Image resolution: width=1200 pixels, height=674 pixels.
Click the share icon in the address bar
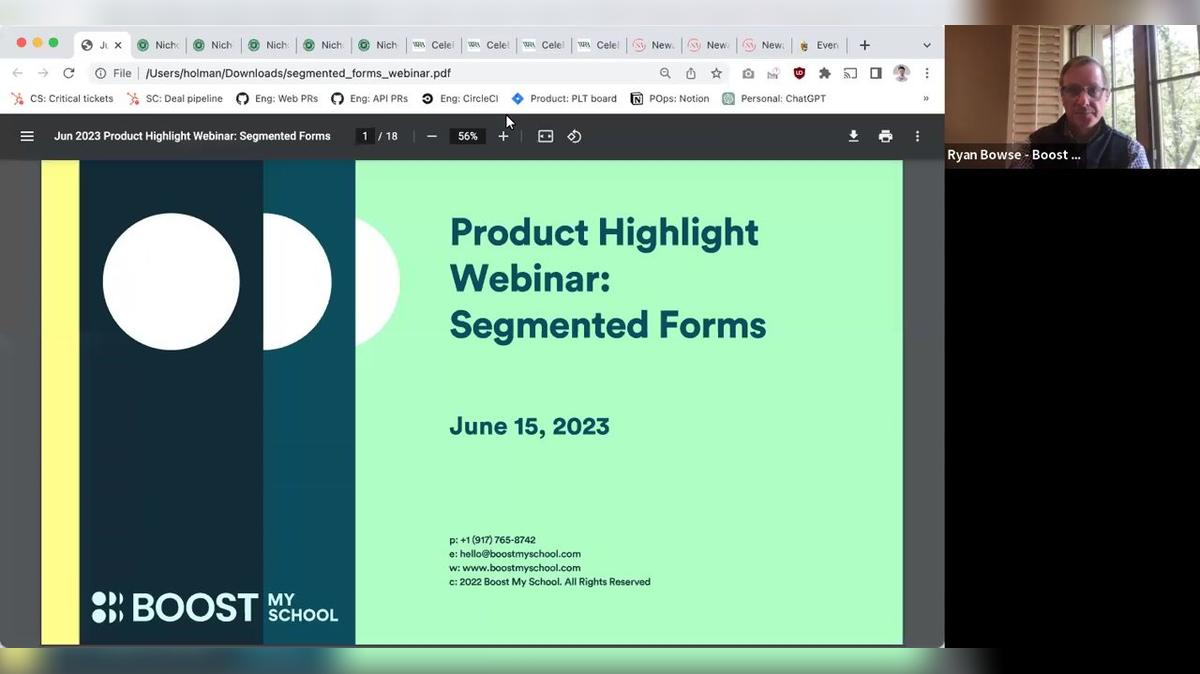[690, 73]
